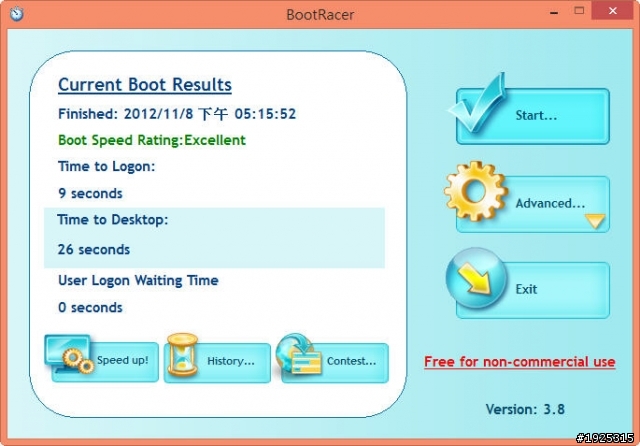Click the monitor with gears icon

click(70, 354)
